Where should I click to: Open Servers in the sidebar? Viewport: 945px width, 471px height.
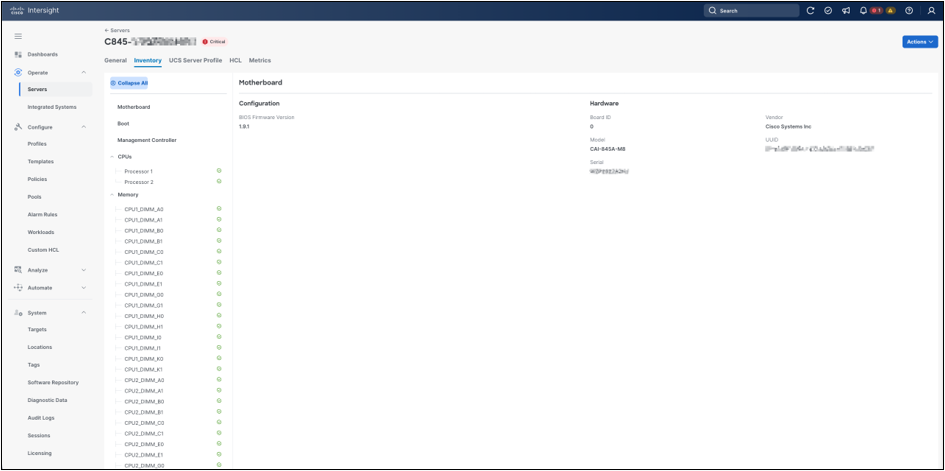click(x=55, y=89)
